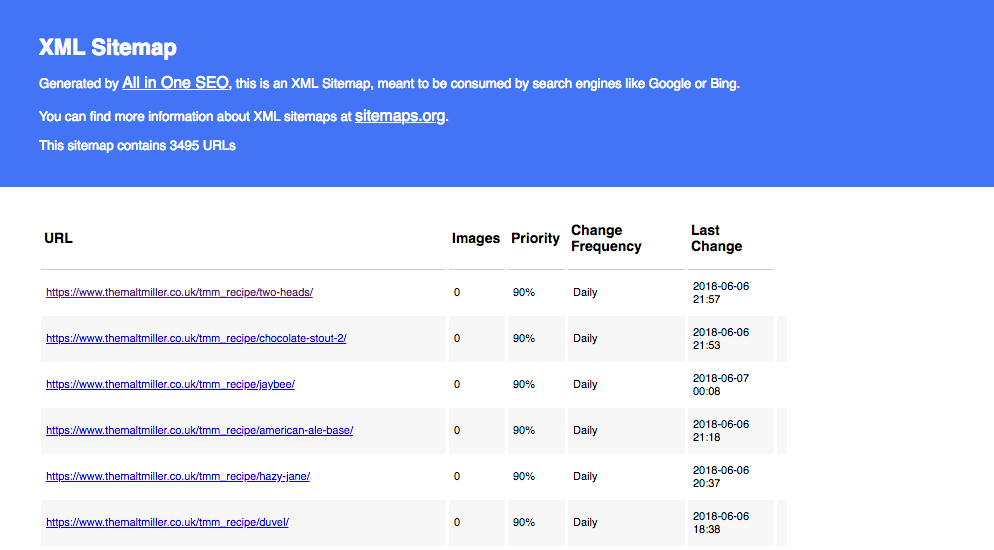Select the Change Frequency column header
This screenshot has height=550, width=994.
[606, 239]
